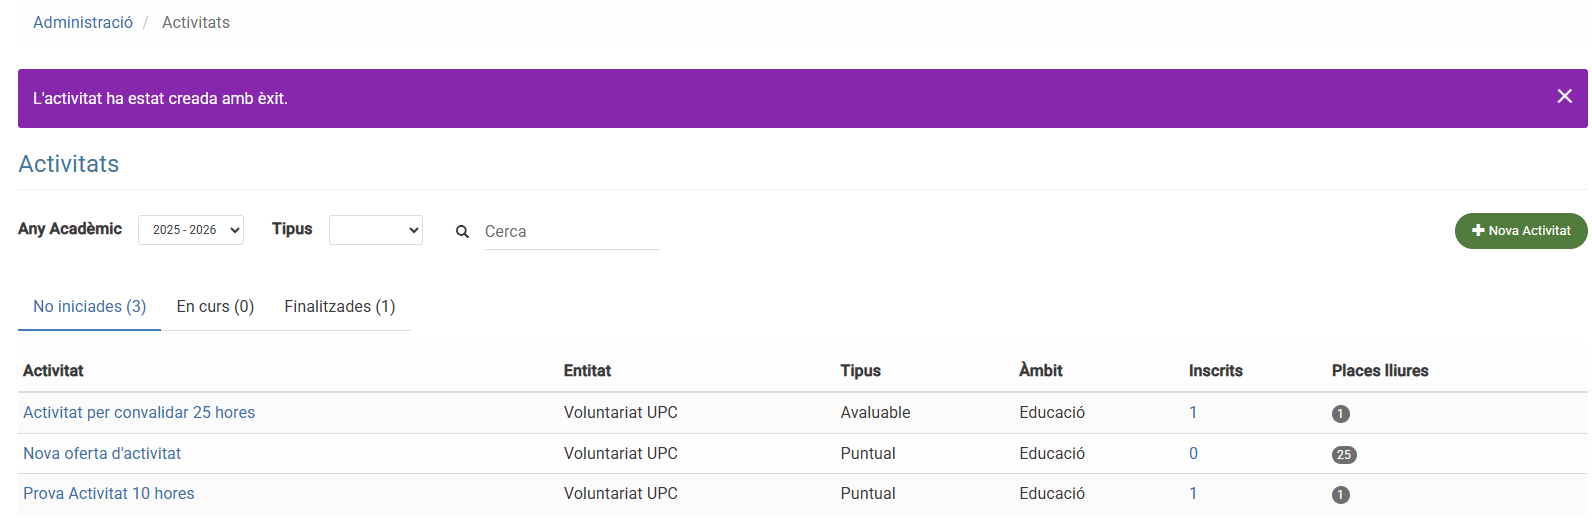The image size is (1592, 531).
Task: Click the places badge showing 25
Action: pos(1344,455)
